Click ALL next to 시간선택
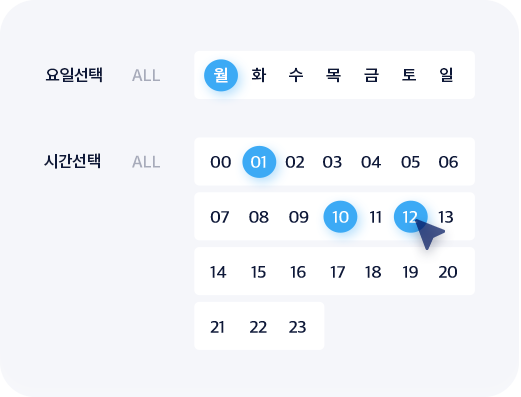The image size is (521, 397). coord(146,162)
